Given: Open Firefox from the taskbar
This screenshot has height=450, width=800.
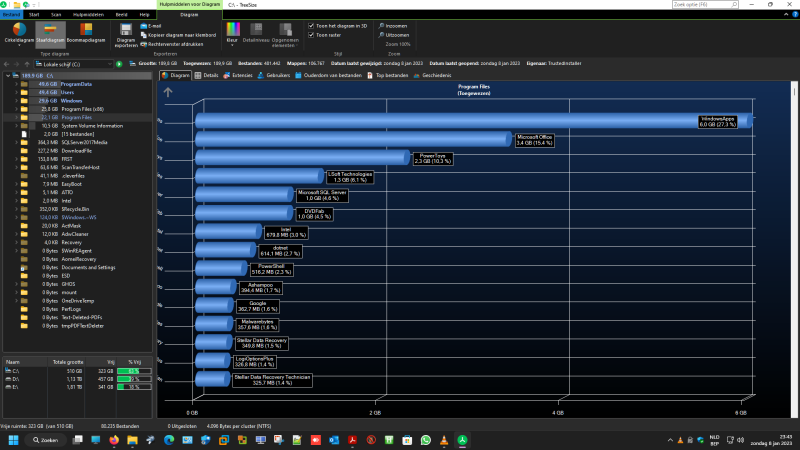Looking at the screenshot, I should tap(113, 439).
